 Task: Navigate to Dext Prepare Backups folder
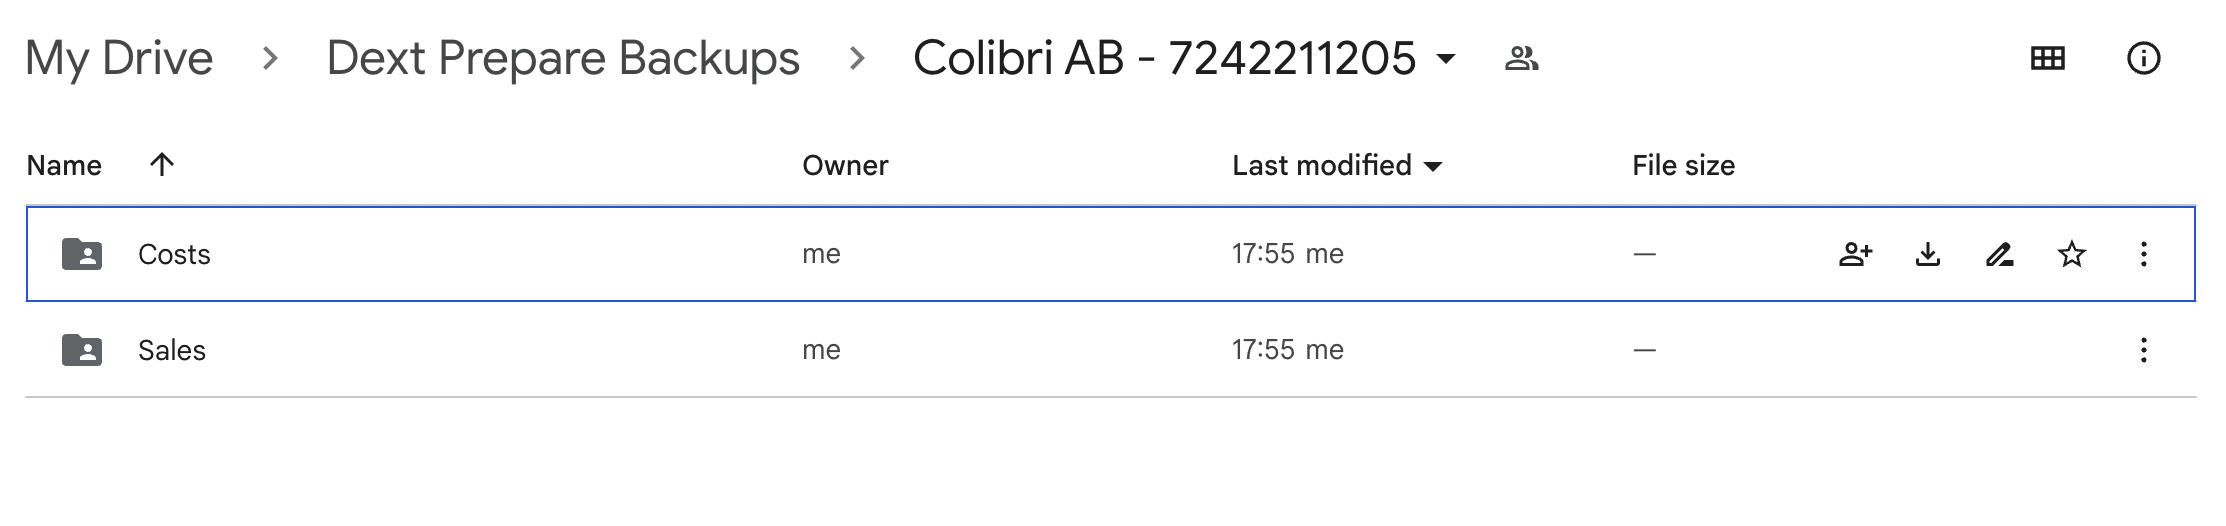pos(563,58)
